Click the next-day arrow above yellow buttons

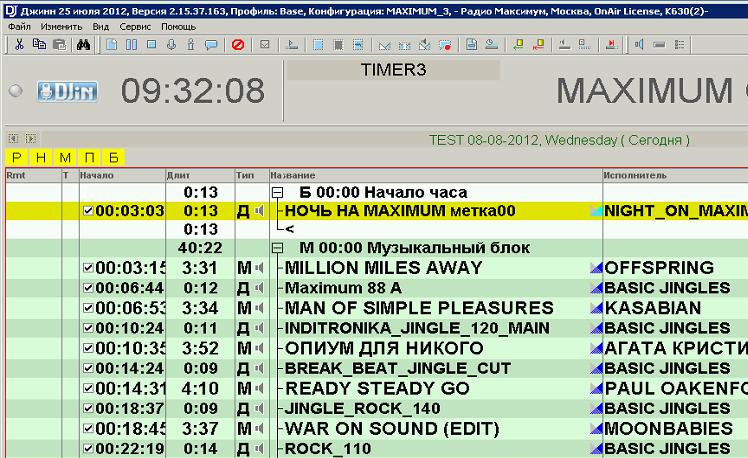pos(31,138)
